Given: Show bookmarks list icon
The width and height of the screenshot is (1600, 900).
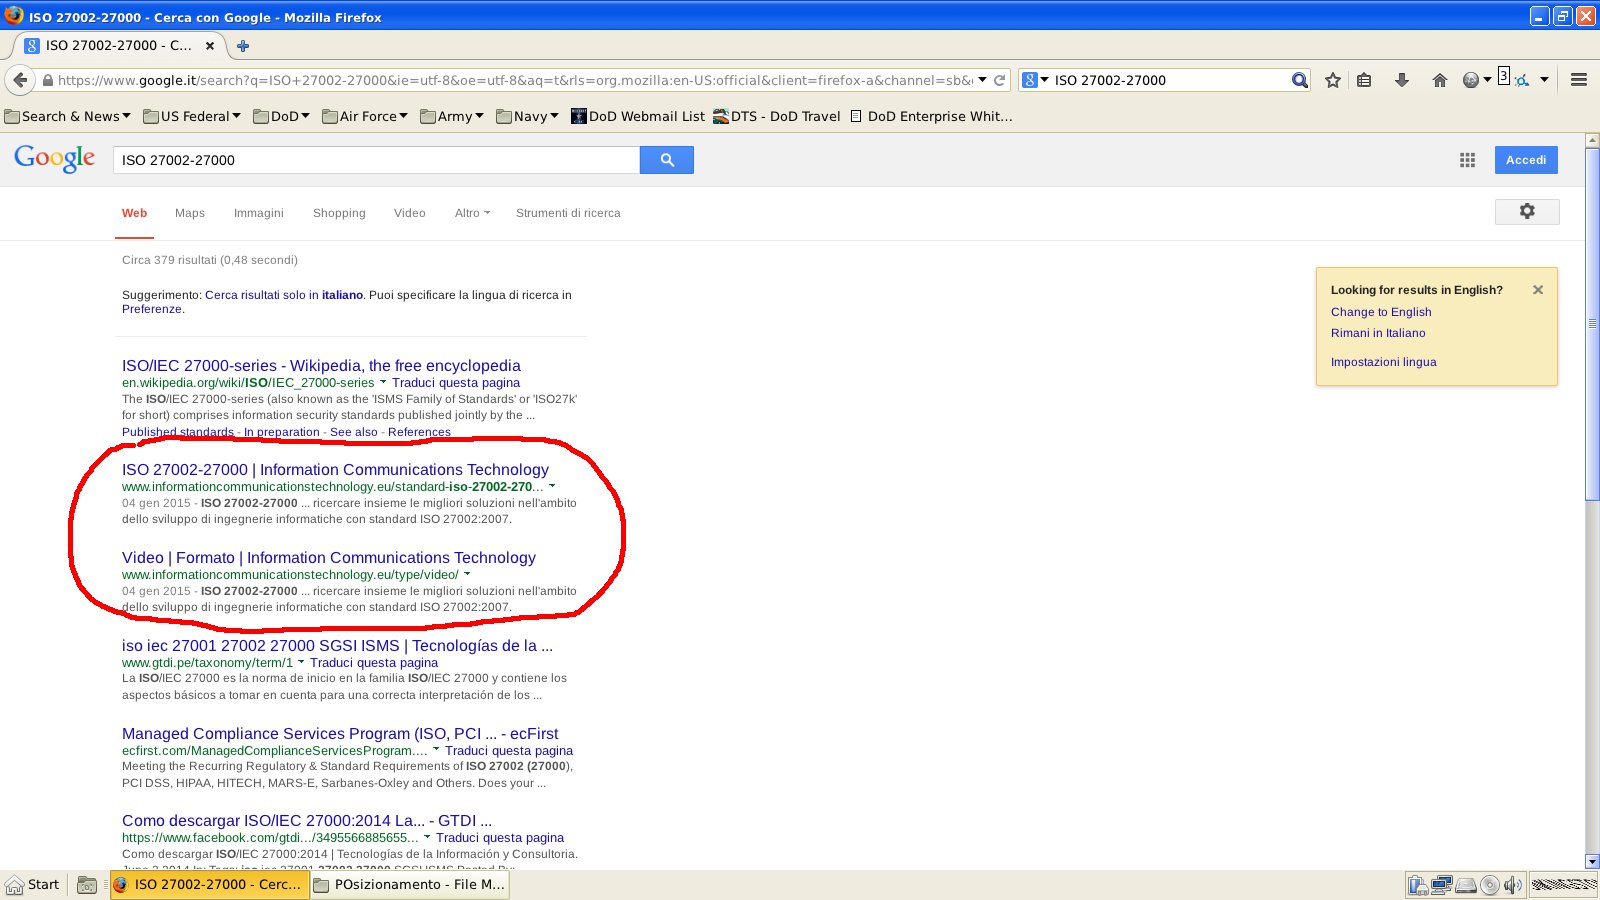Looking at the screenshot, I should point(1364,80).
